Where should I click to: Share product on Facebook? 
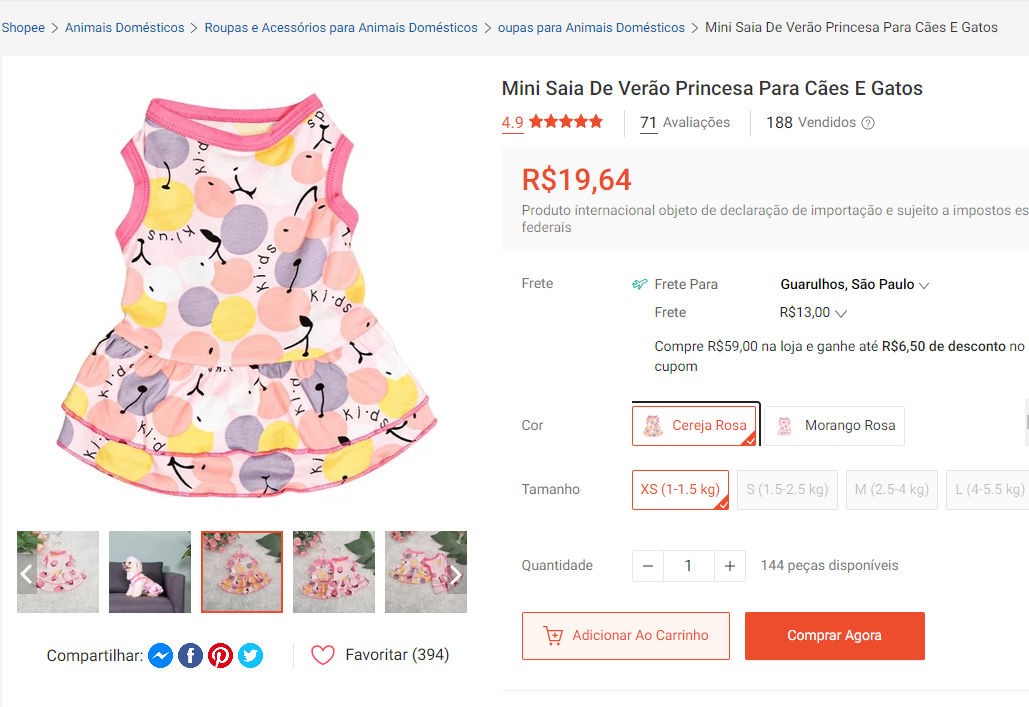pos(190,656)
